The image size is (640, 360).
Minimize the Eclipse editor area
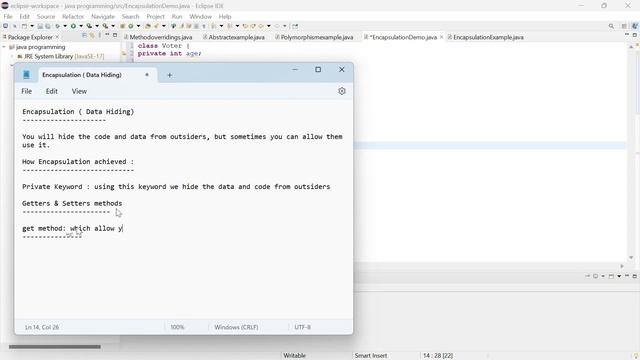627,35
